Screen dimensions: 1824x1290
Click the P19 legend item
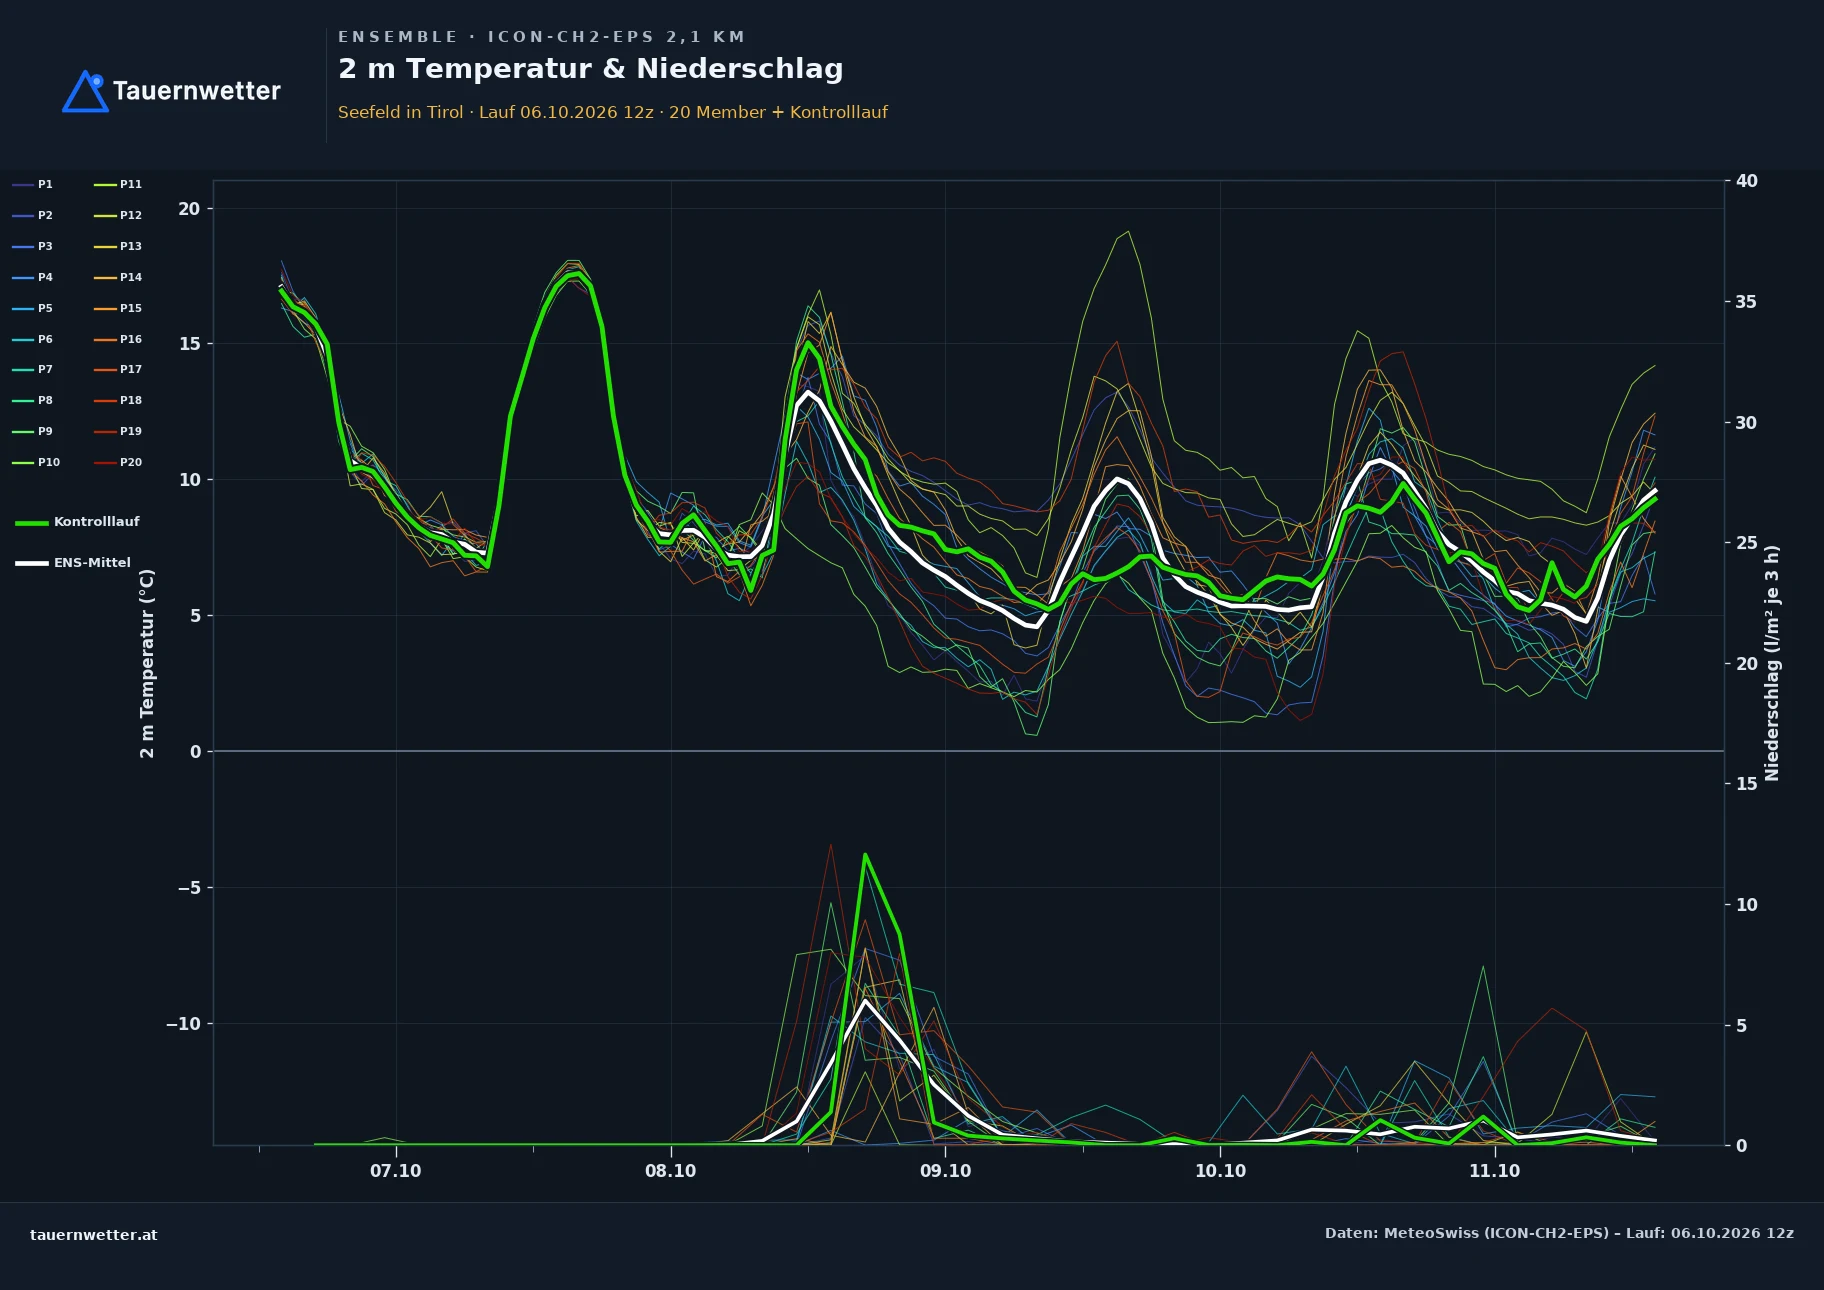(118, 431)
